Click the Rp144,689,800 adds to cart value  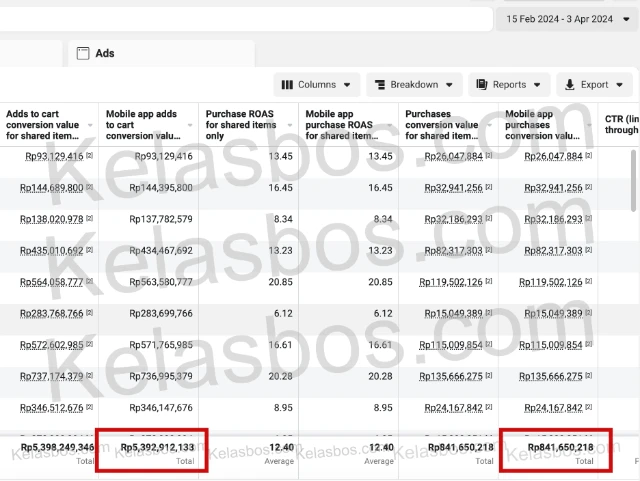tap(52, 188)
